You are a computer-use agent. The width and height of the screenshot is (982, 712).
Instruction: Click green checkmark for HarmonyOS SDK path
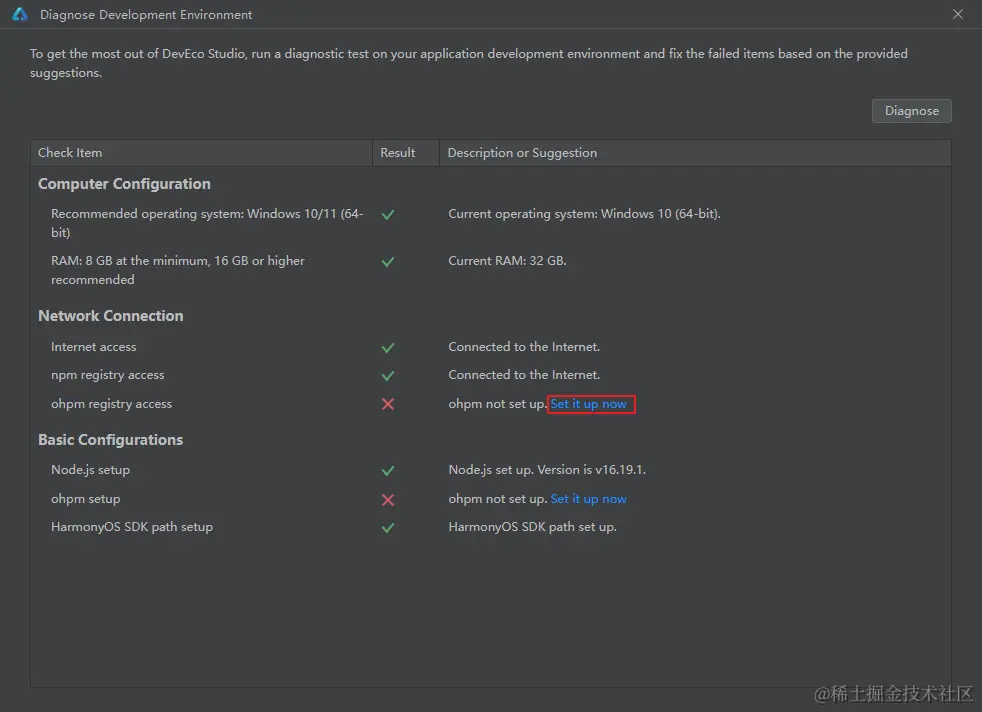click(x=388, y=528)
